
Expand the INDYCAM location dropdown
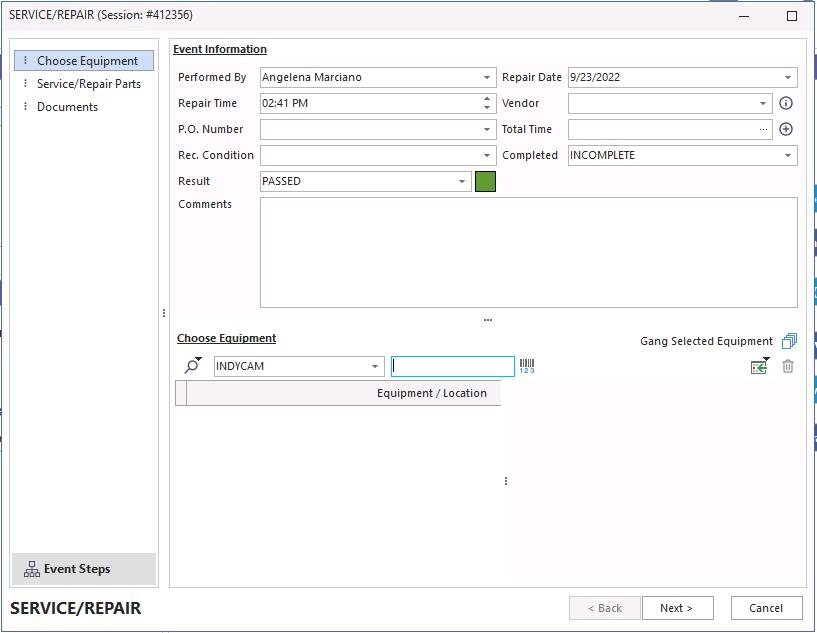[x=375, y=367]
